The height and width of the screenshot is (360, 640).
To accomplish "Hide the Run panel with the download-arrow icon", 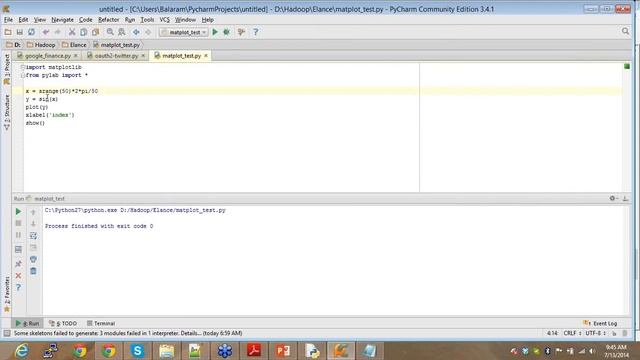I will [625, 198].
